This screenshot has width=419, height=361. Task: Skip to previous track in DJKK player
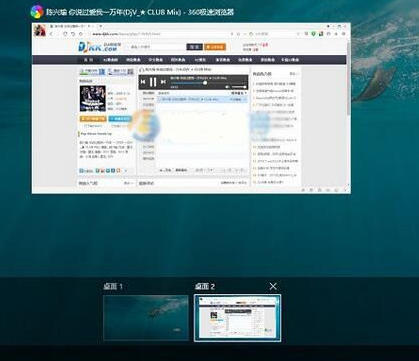coord(143,82)
